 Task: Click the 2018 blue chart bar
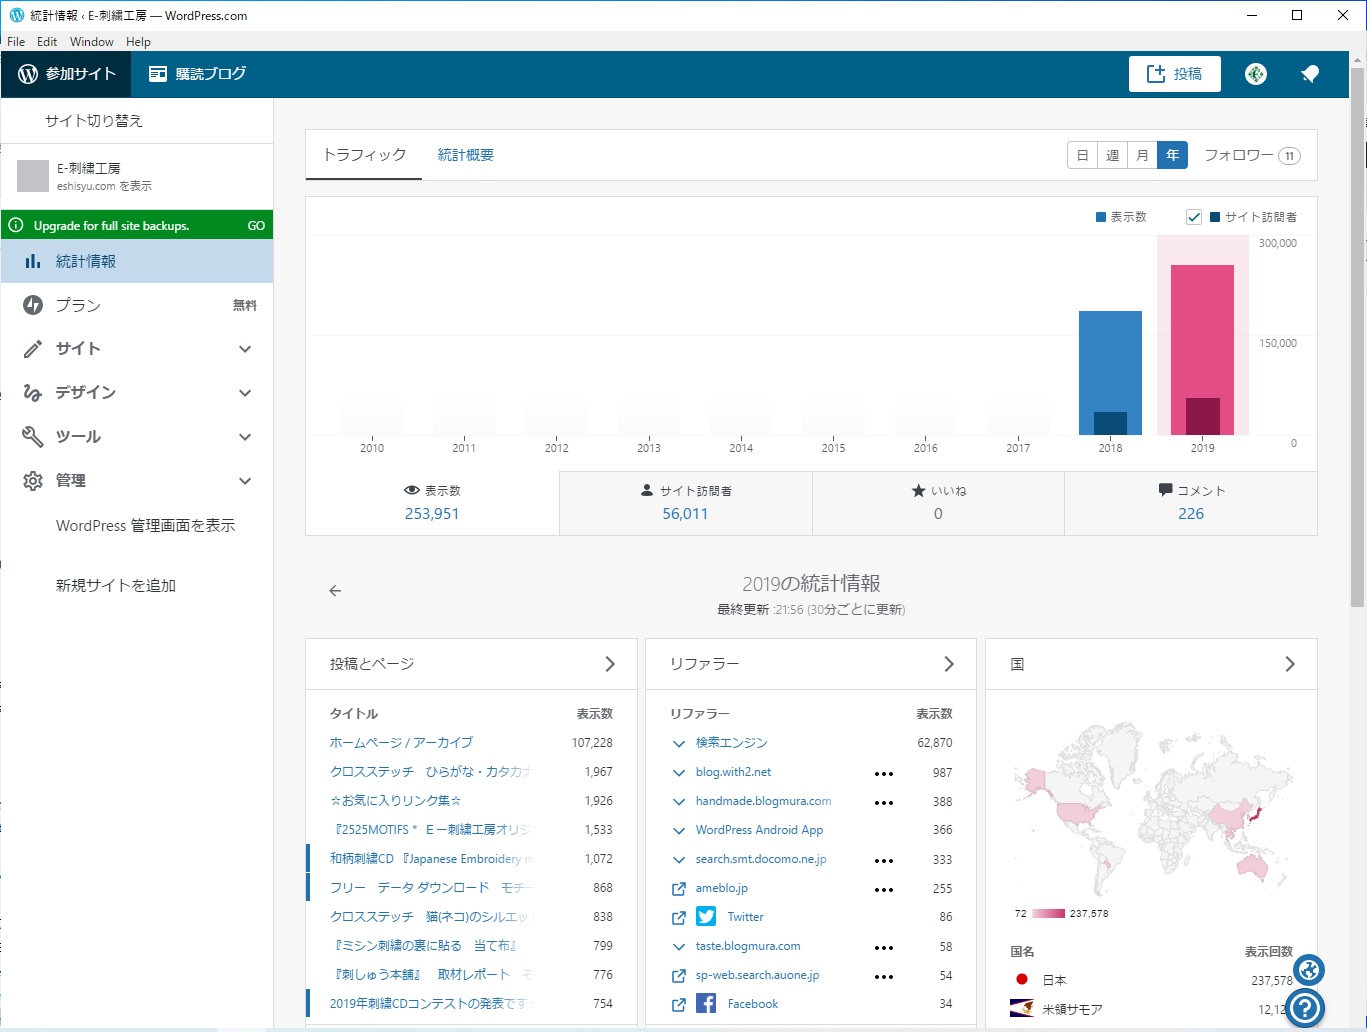tap(1110, 373)
